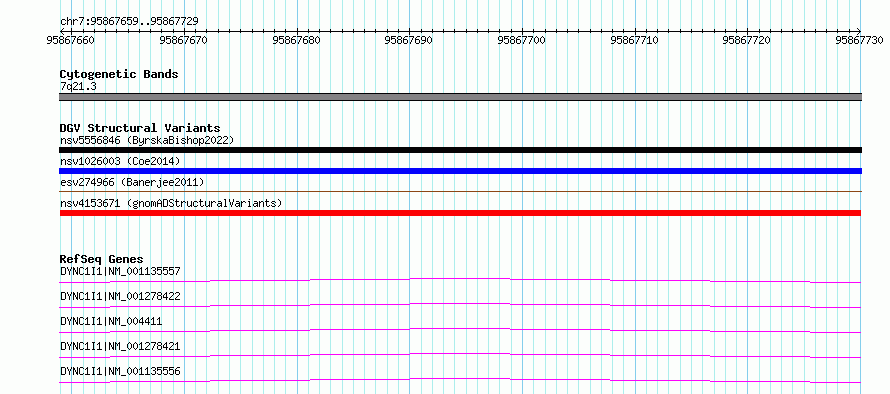Image resolution: width=890 pixels, height=394 pixels.
Task: Open the DGV Structural Variants track title
Action: (x=140, y=128)
